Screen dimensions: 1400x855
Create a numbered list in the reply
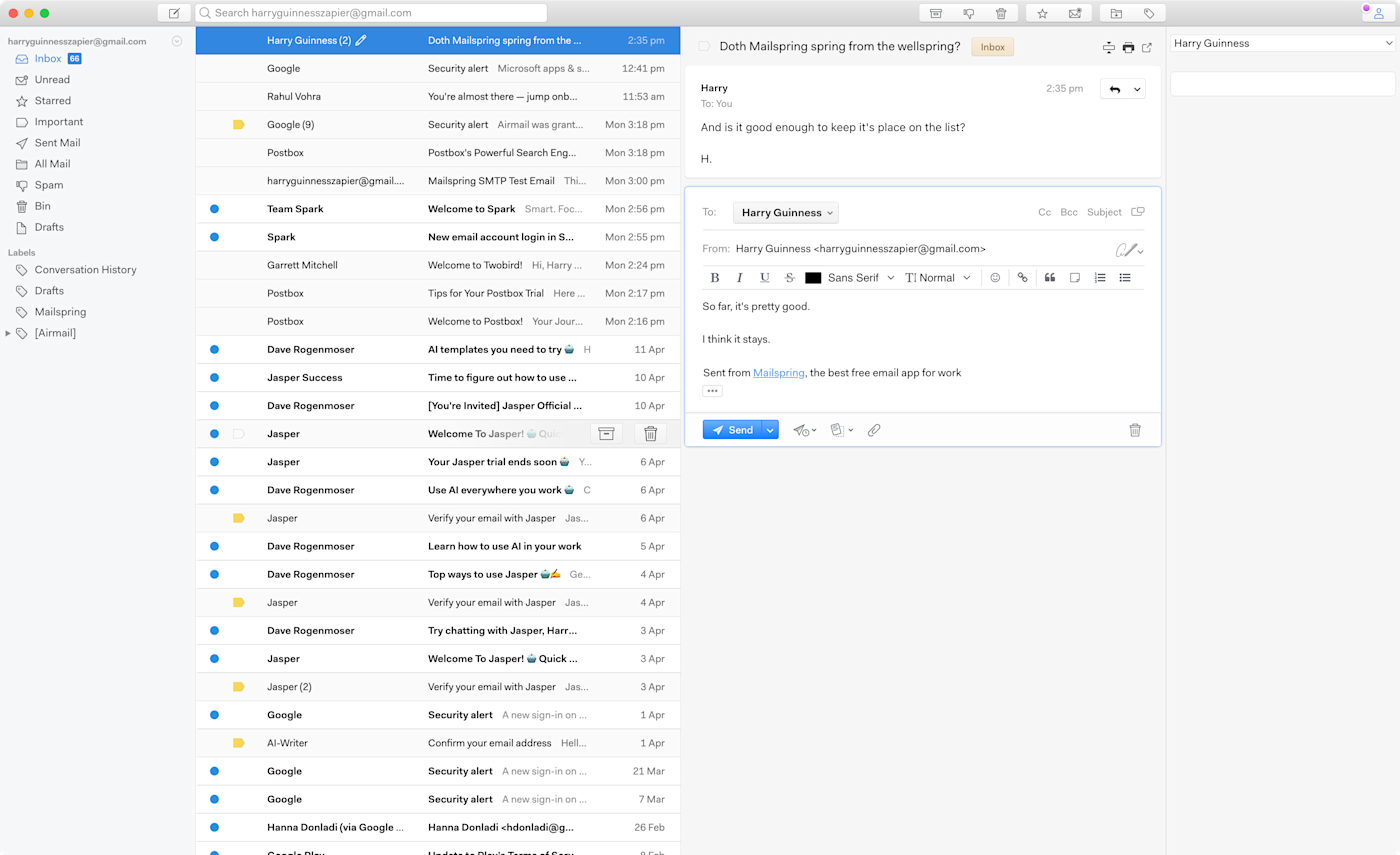pos(1100,278)
